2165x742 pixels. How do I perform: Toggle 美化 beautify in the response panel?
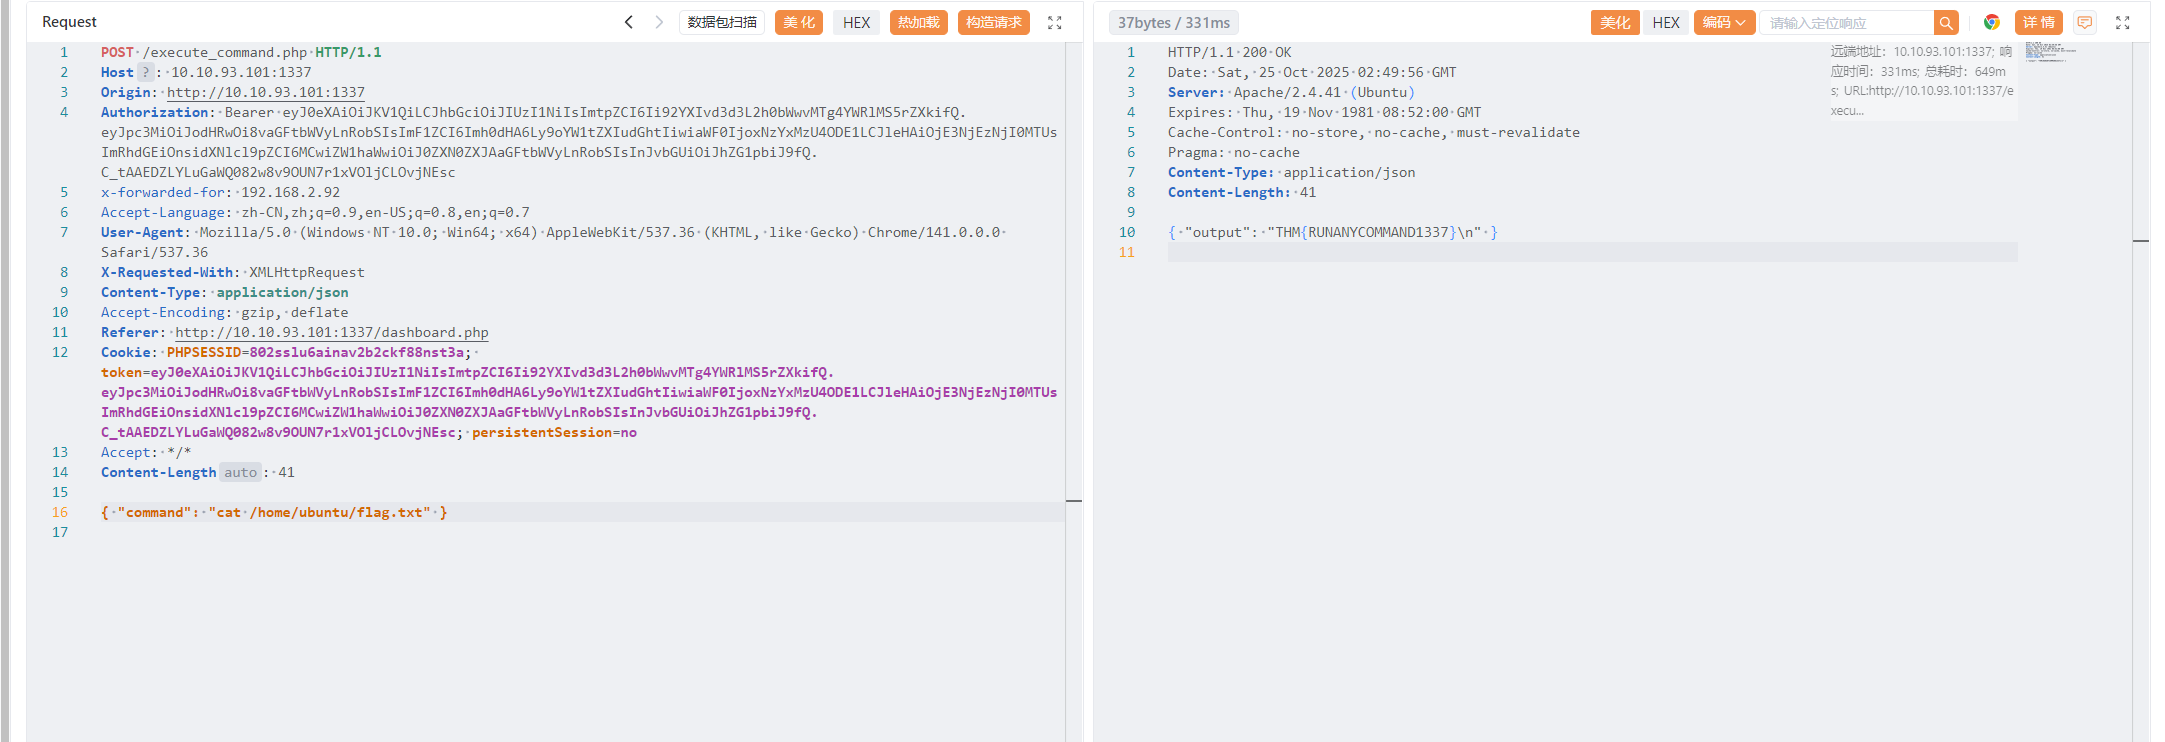click(x=1614, y=22)
